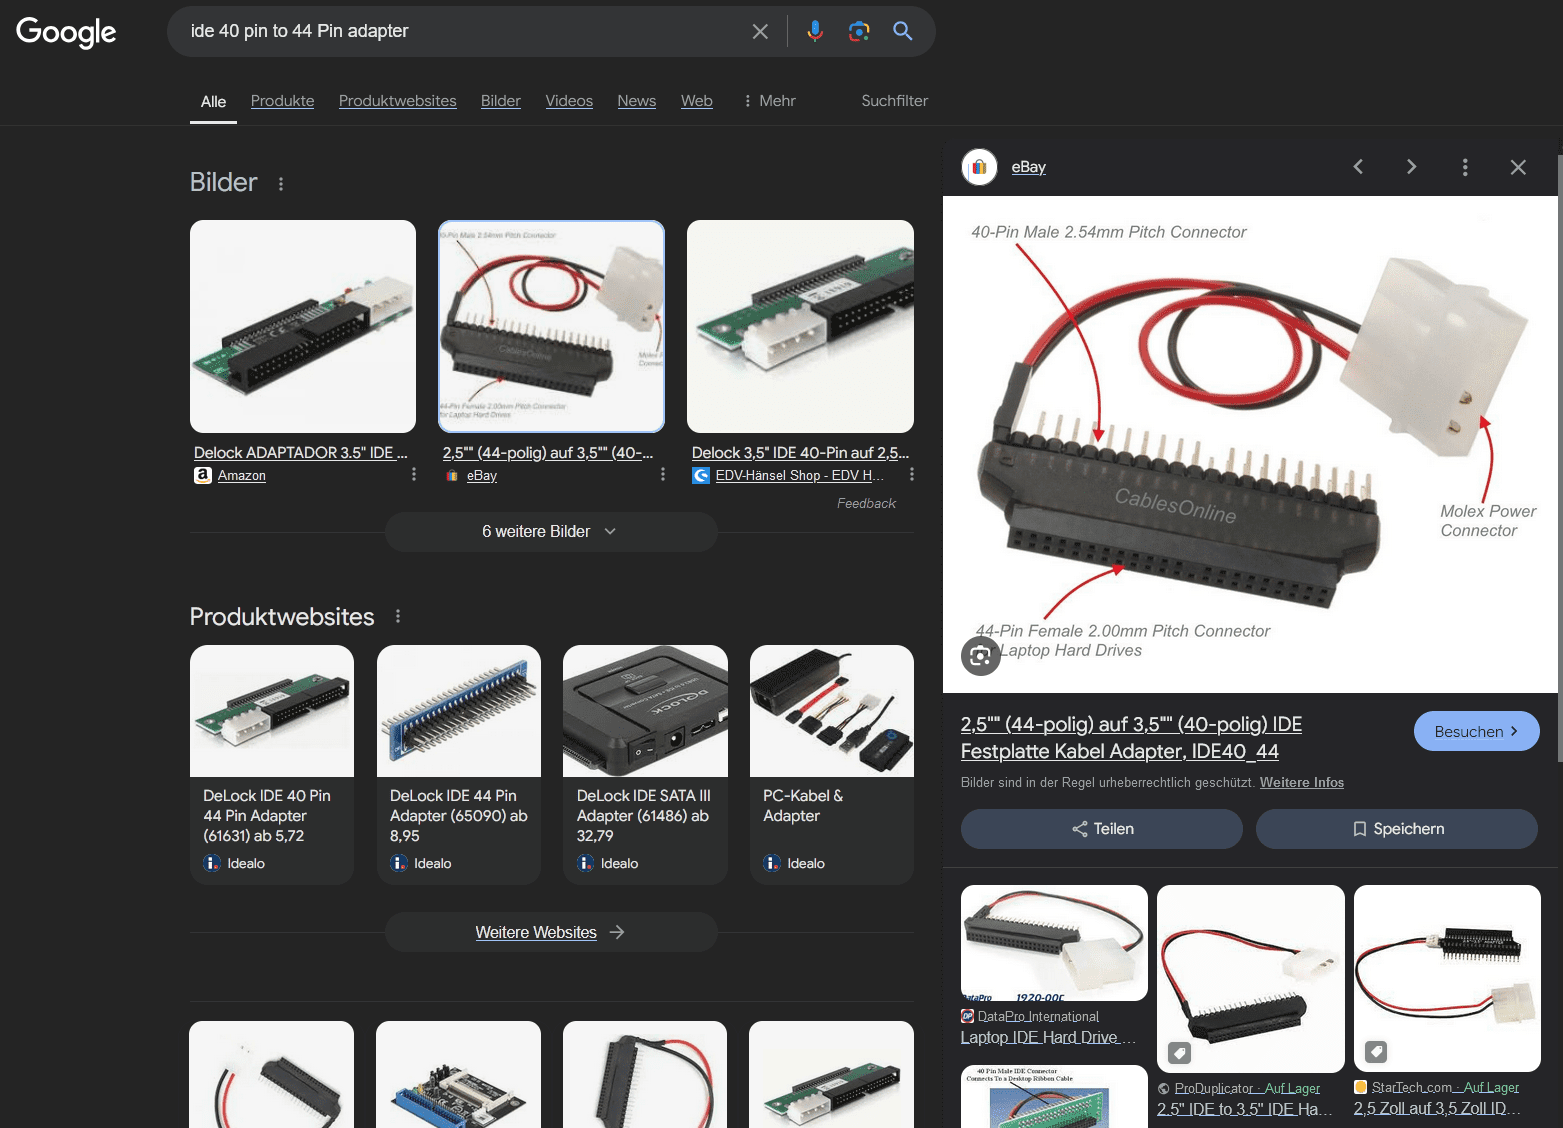Open 2.5" IDE to 3.5" IDE ProDuplicator link
The image size is (1563, 1128).
[x=1245, y=1109]
